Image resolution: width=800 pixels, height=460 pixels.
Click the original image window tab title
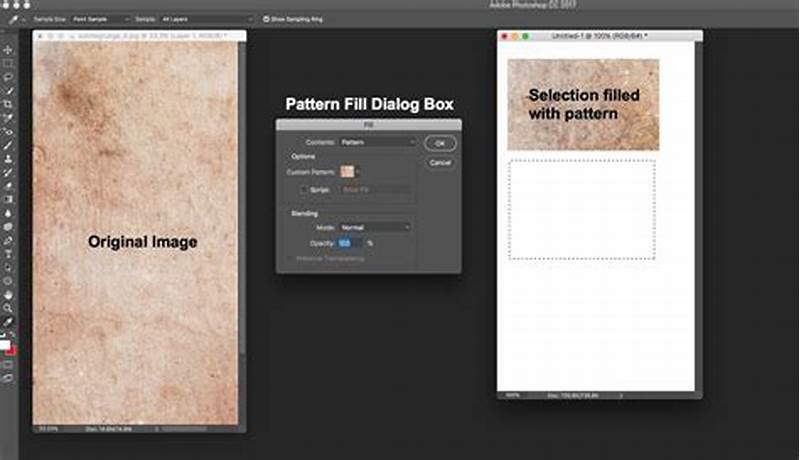pos(149,36)
